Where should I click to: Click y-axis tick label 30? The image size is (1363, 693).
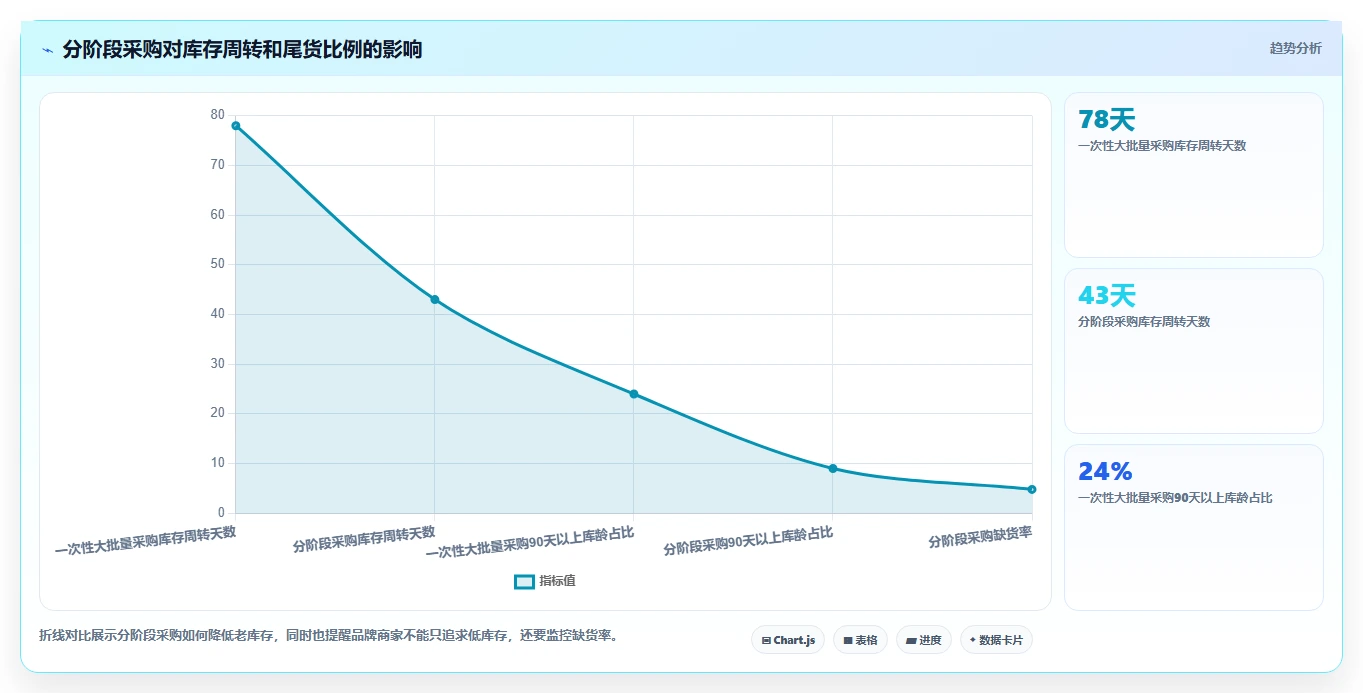(x=218, y=363)
